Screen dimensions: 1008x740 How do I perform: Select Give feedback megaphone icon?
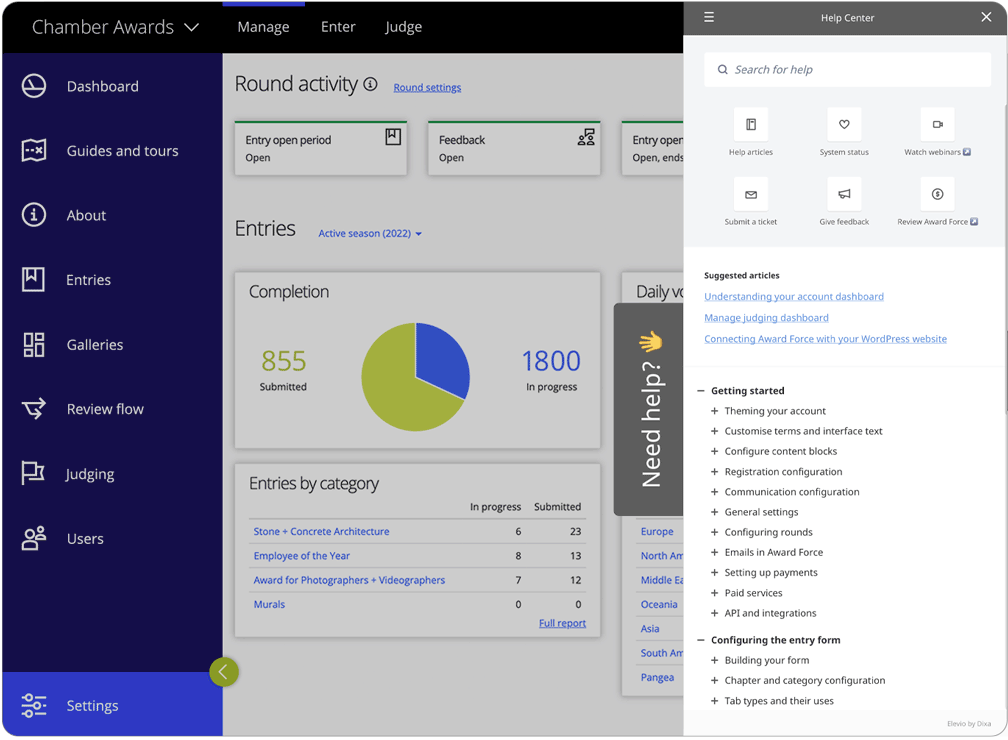coord(844,194)
